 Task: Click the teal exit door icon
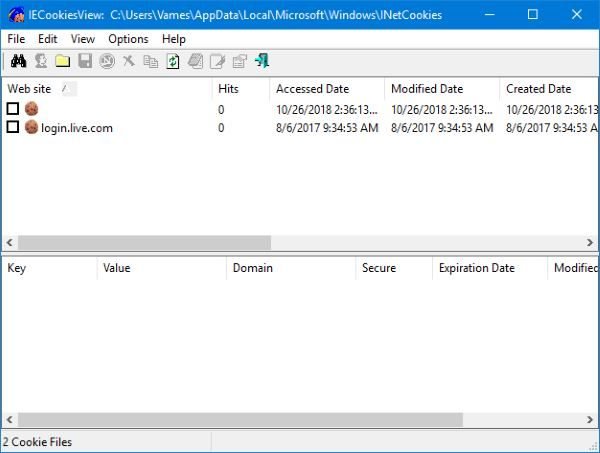tap(262, 61)
